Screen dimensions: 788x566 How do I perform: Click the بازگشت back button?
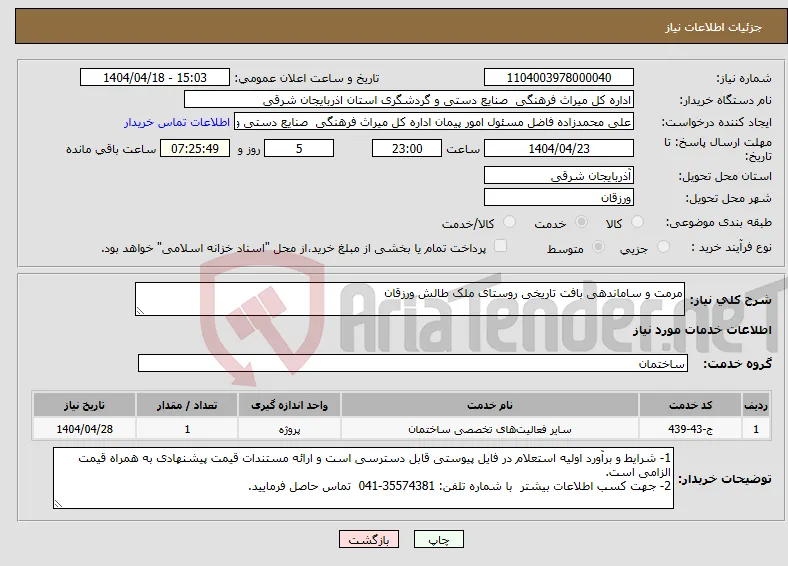pos(369,539)
